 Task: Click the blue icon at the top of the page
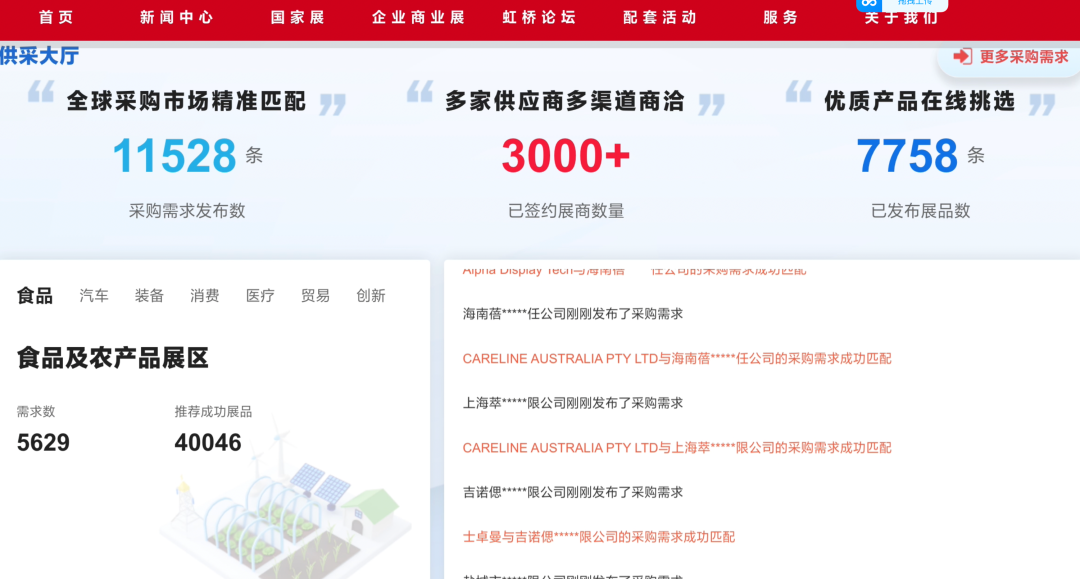pos(869,4)
